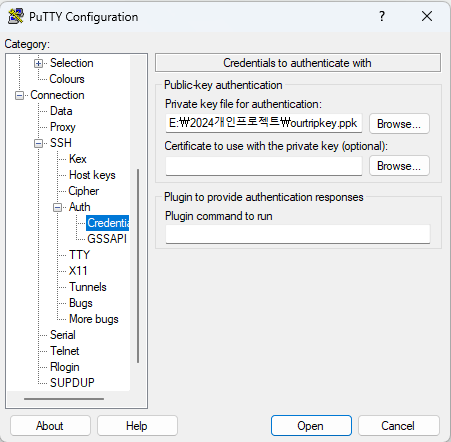Click the question mark help icon

pyautogui.click(x=382, y=16)
